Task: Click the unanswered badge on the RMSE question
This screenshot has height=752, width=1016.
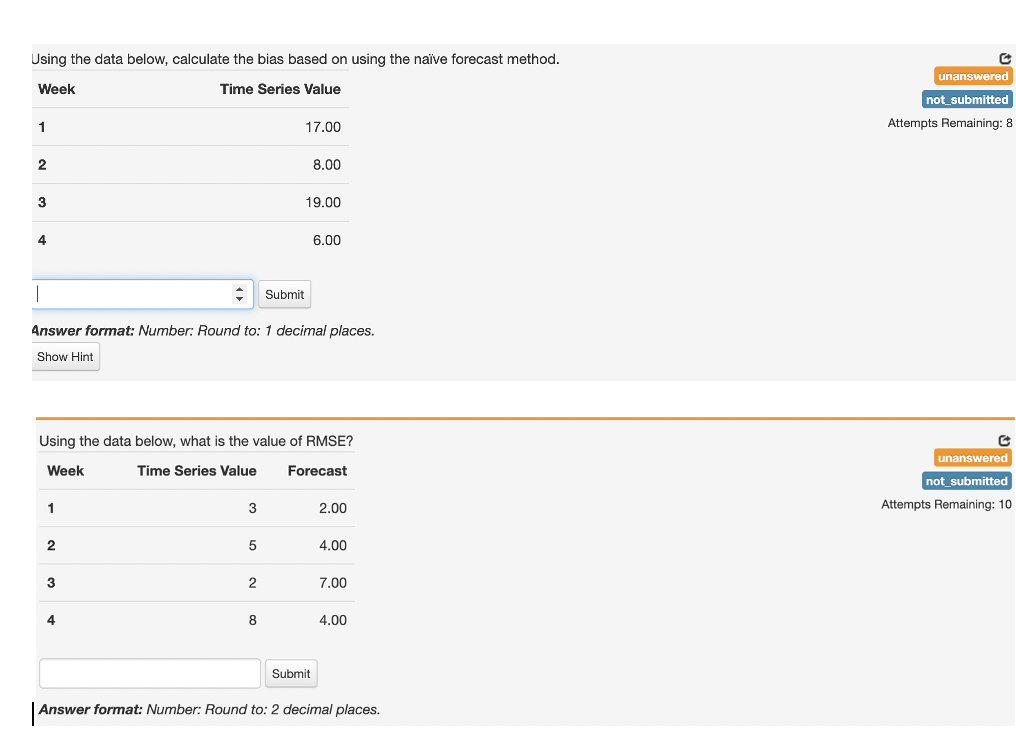Action: (972, 457)
